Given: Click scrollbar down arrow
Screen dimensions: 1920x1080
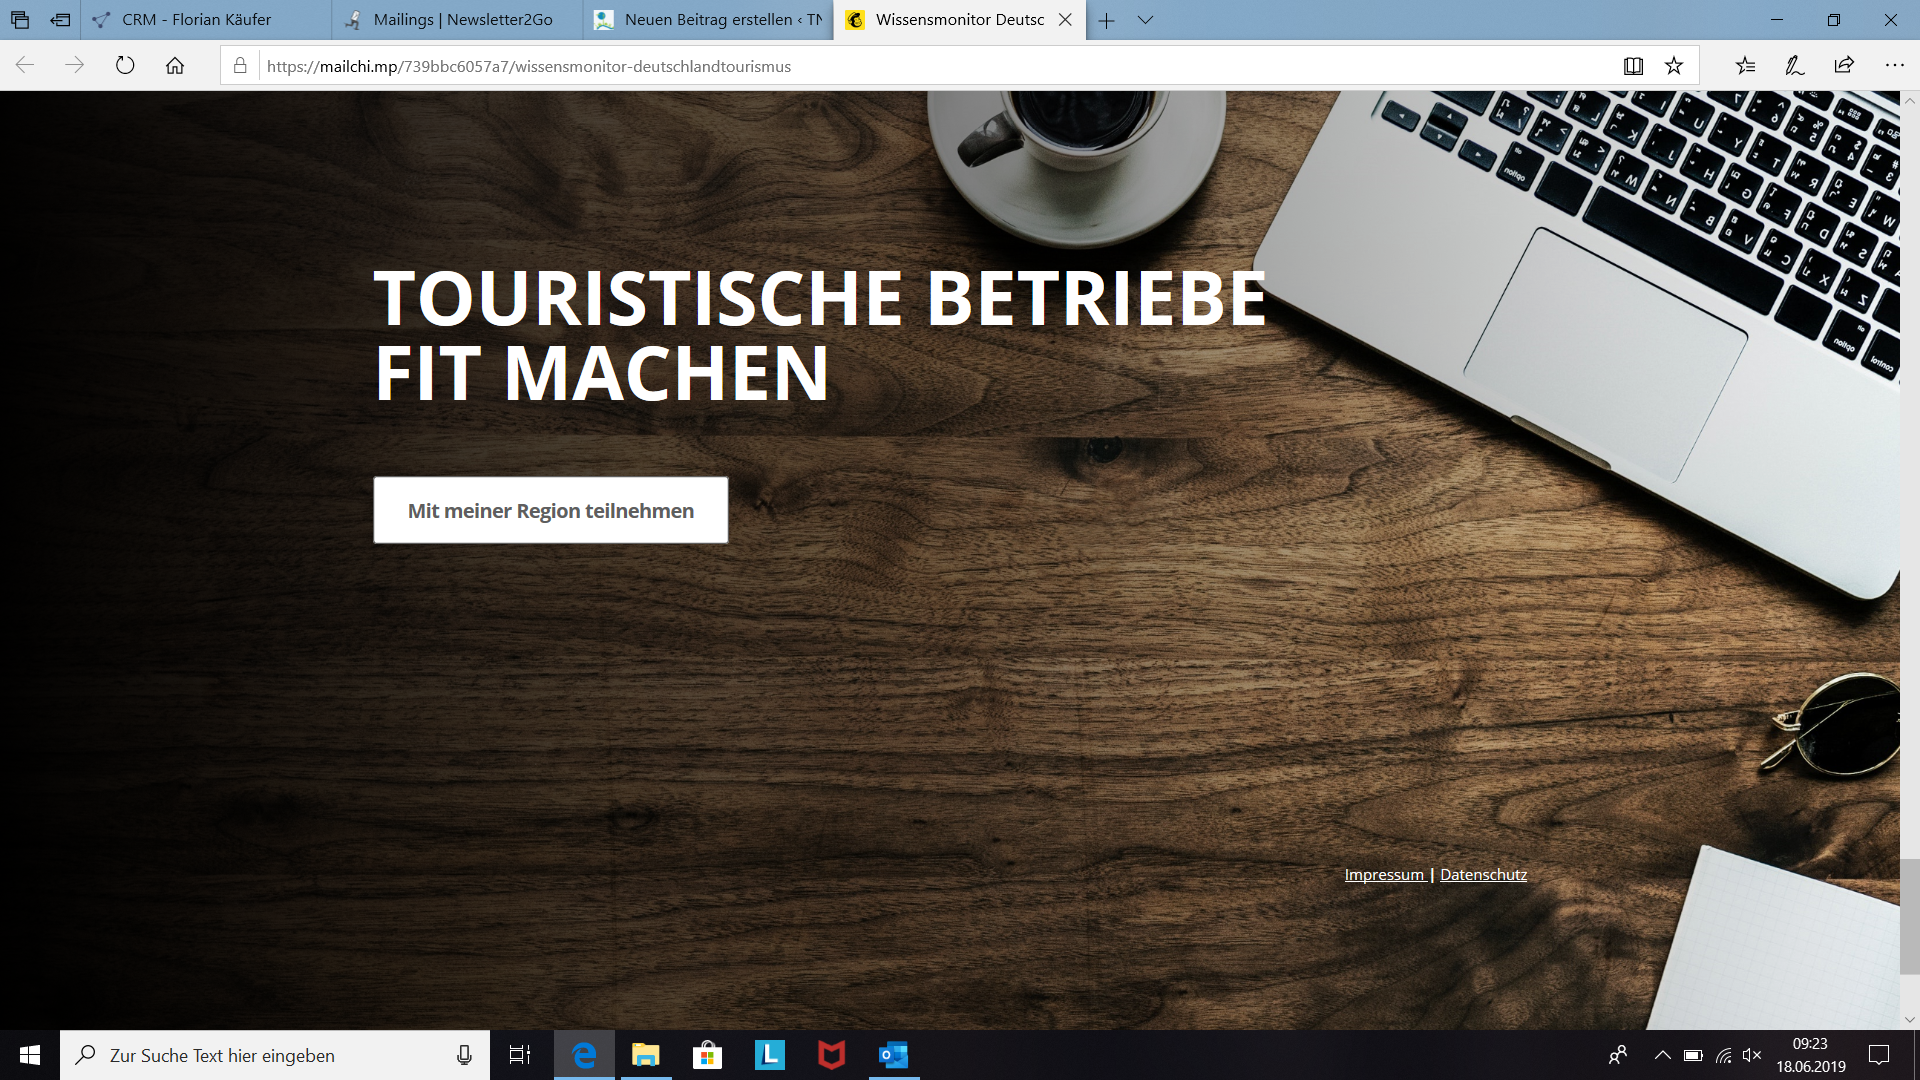Looking at the screenshot, I should point(1910,1020).
